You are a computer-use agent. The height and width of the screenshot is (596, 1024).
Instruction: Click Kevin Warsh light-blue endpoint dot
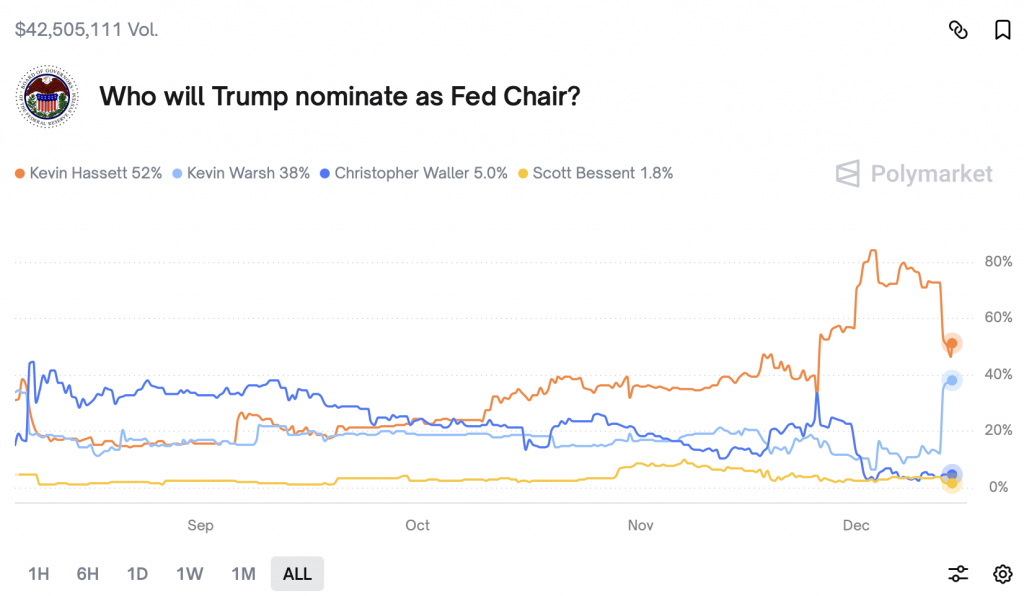click(x=952, y=380)
